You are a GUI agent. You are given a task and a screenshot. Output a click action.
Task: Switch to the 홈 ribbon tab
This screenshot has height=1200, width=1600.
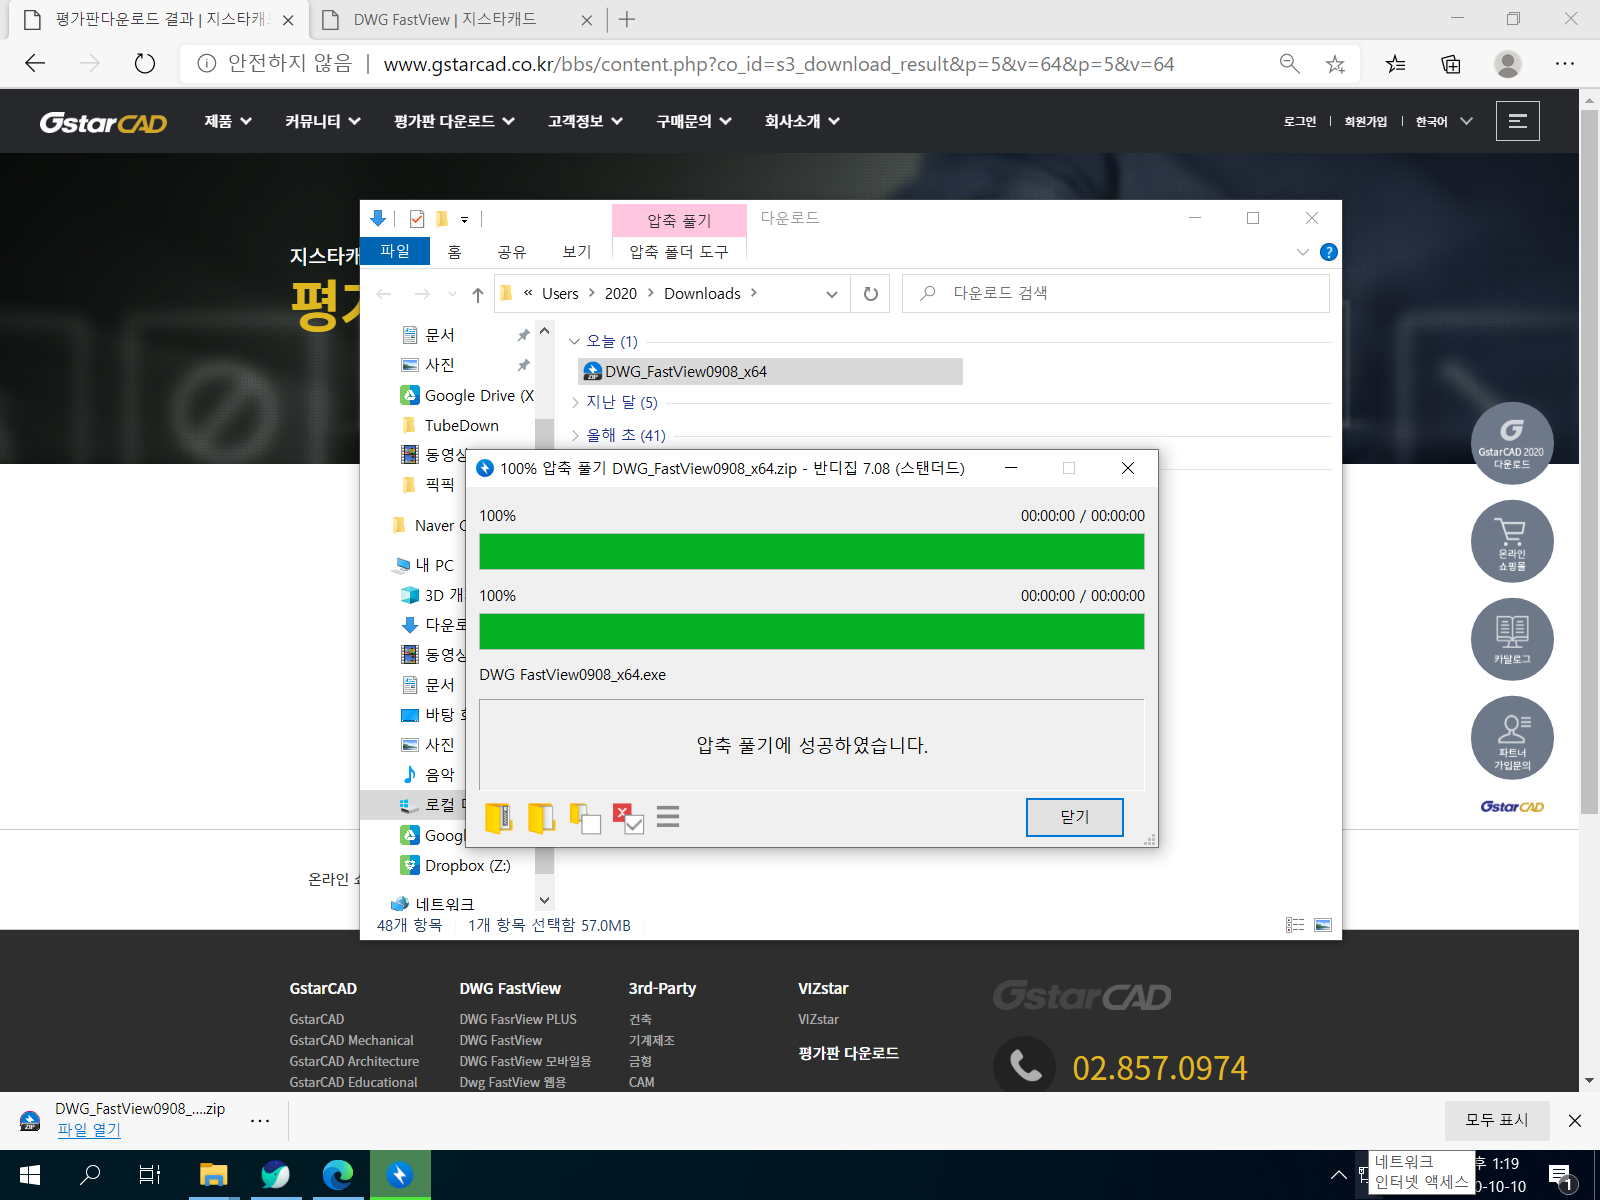pyautogui.click(x=454, y=252)
